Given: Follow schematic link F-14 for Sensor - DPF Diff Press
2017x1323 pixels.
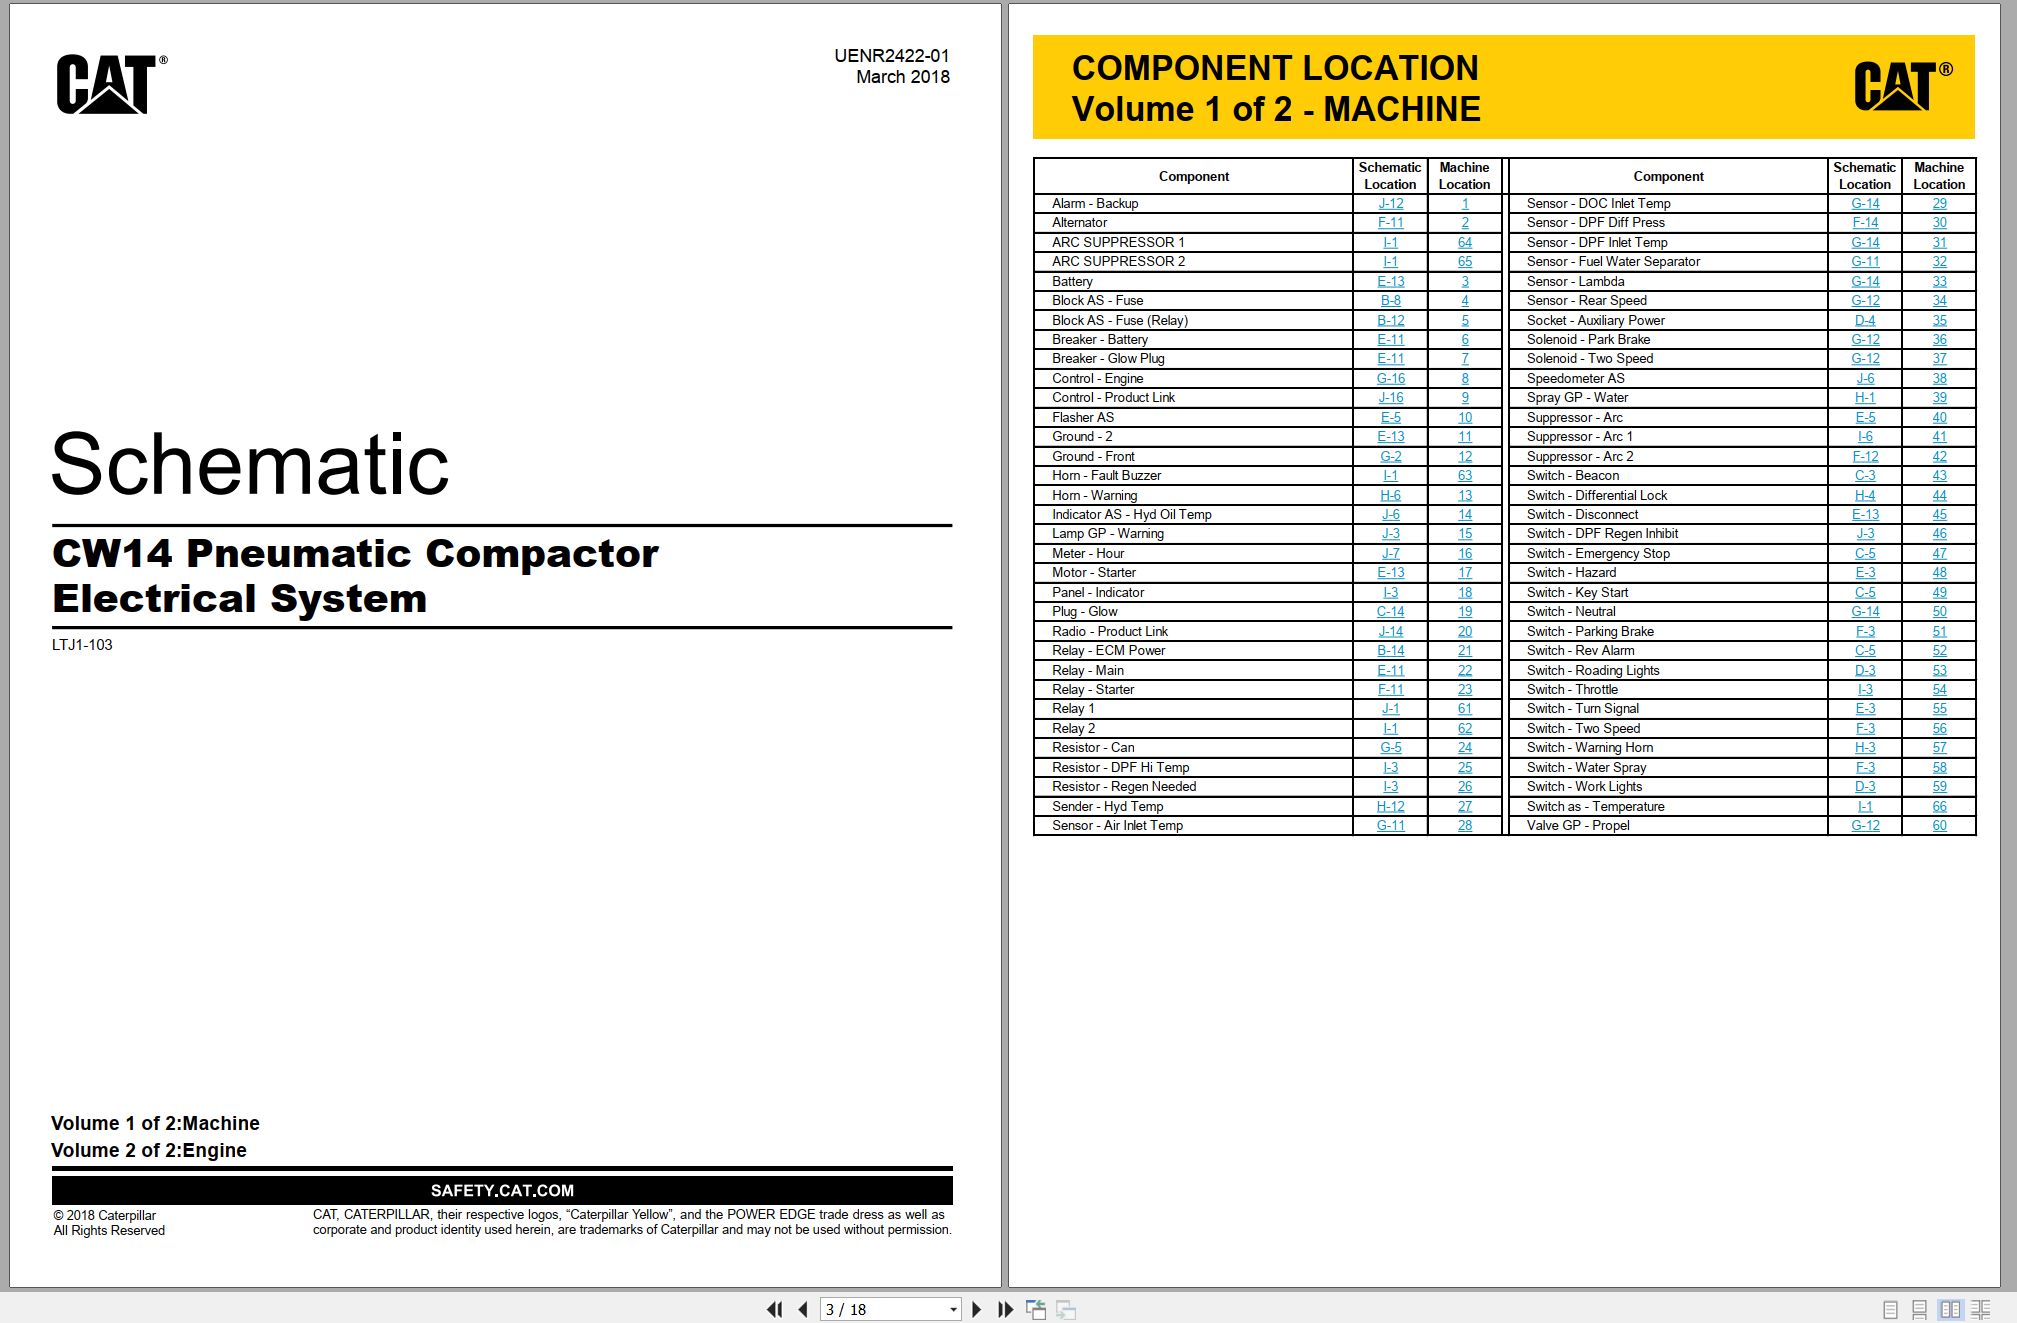Looking at the screenshot, I should tap(1865, 223).
